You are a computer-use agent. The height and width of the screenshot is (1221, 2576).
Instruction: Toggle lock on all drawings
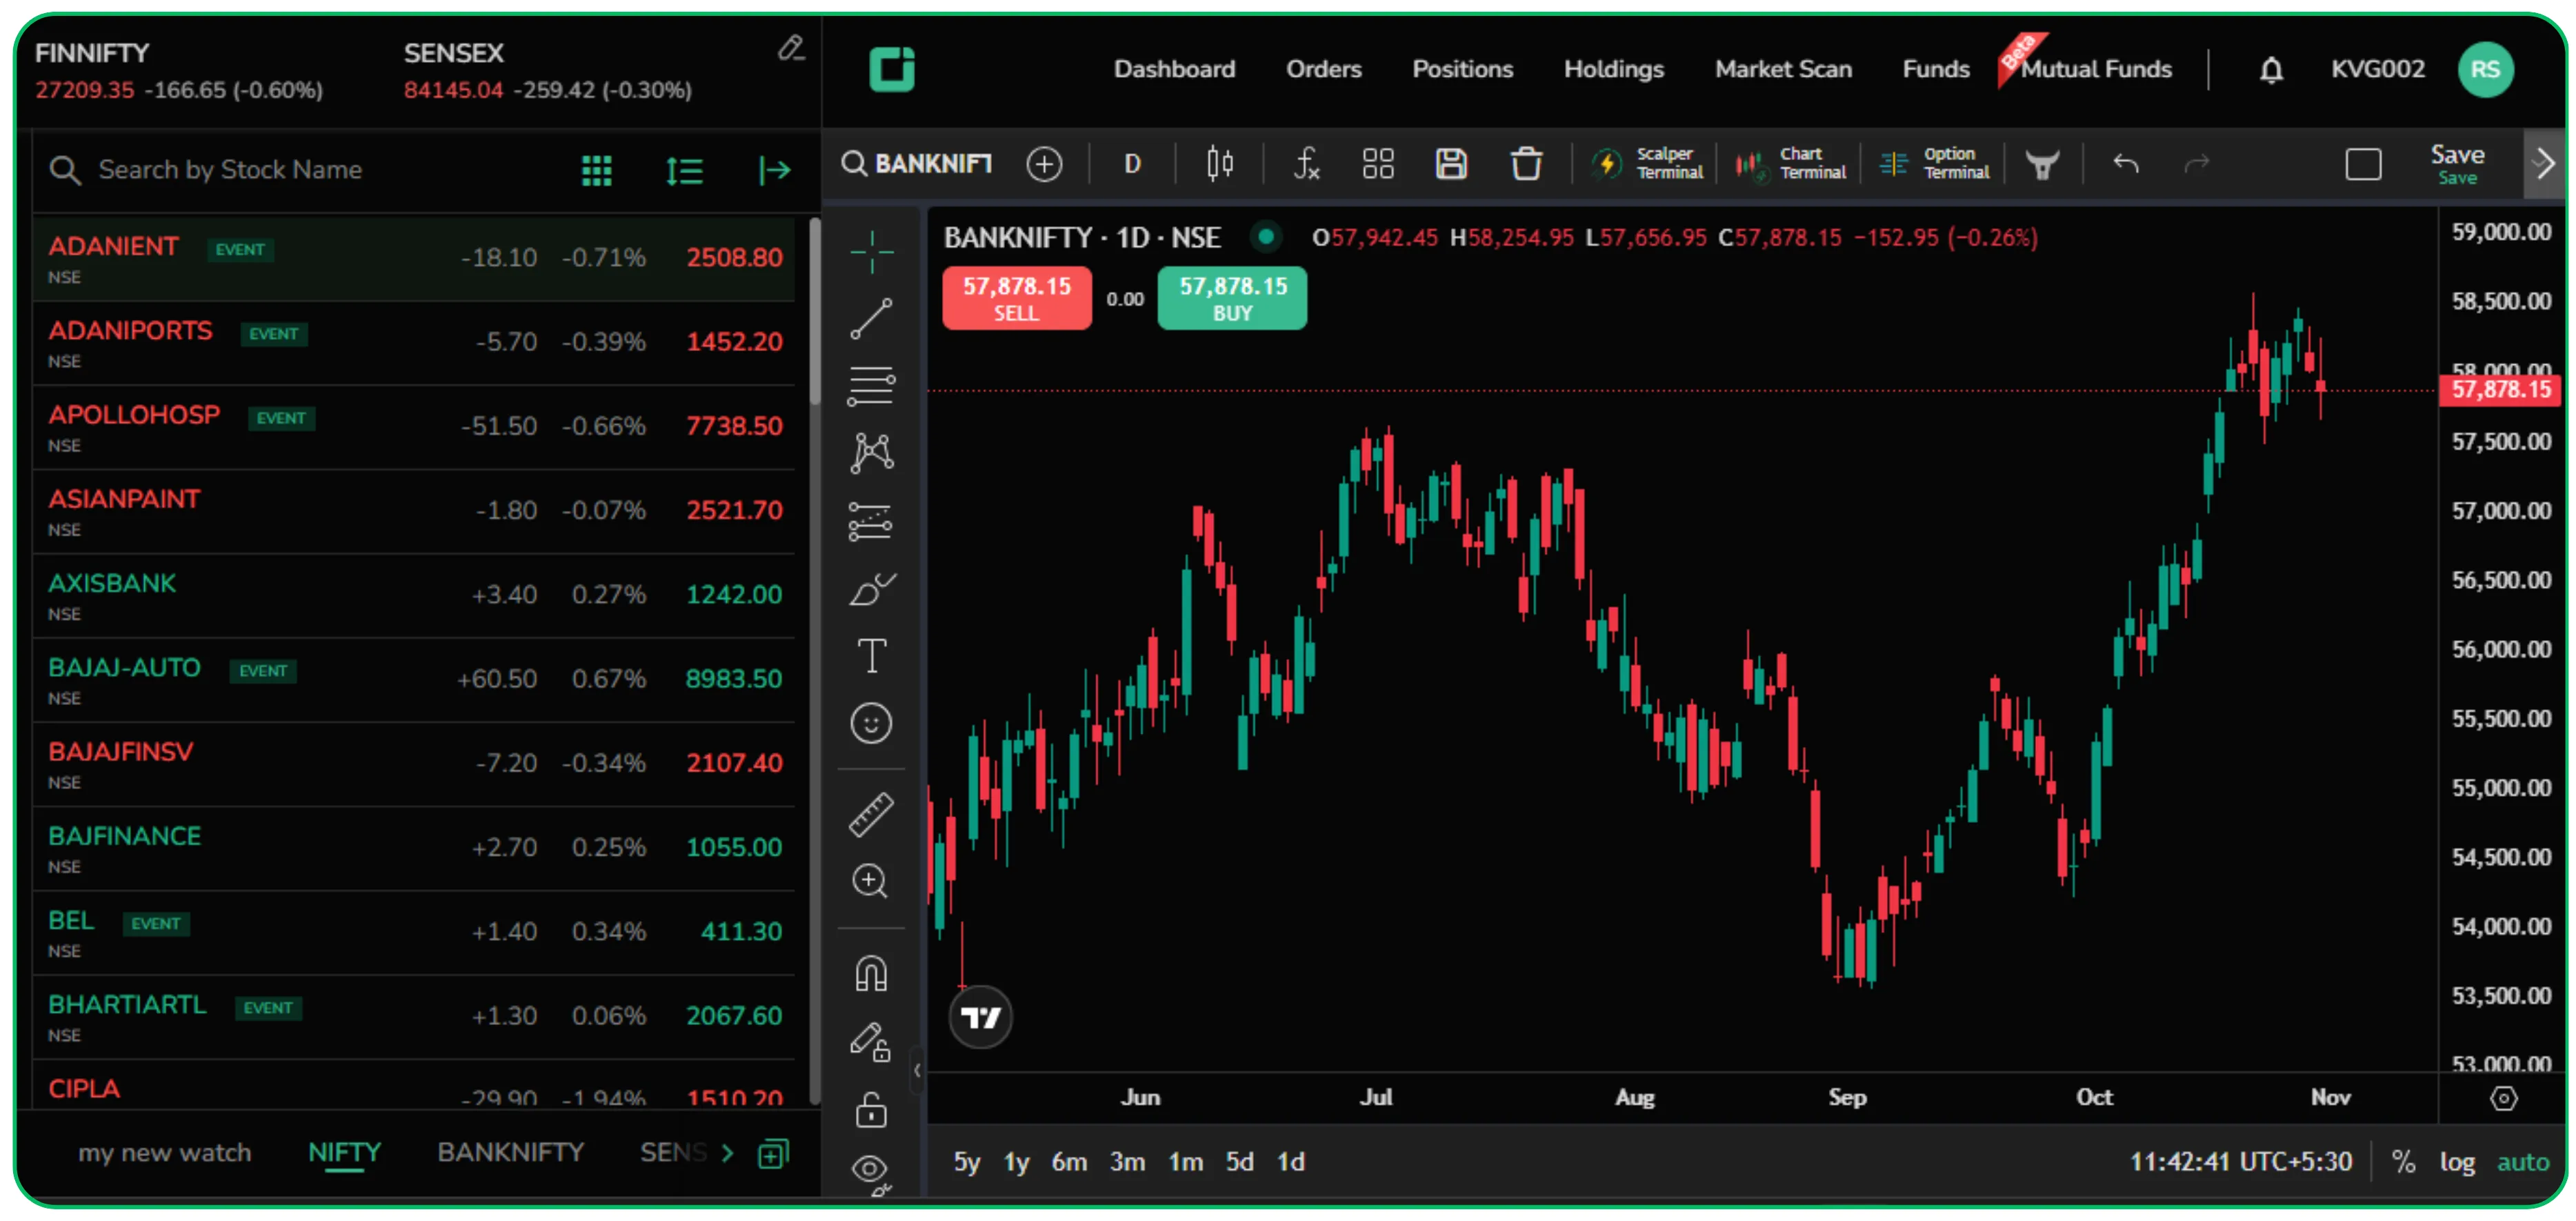tap(871, 1110)
